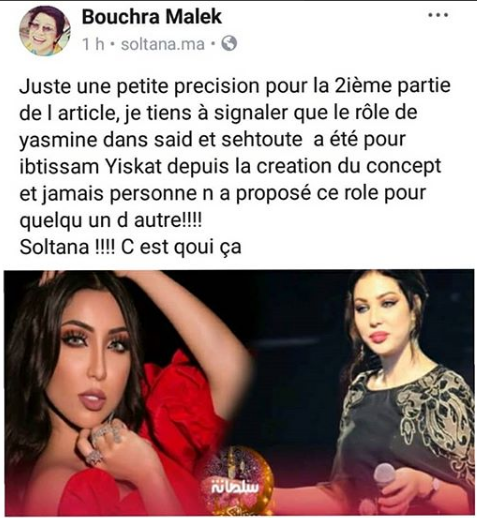Open the Bouchra Malek profile name link
This screenshot has height=518, width=477.
tap(152, 16)
